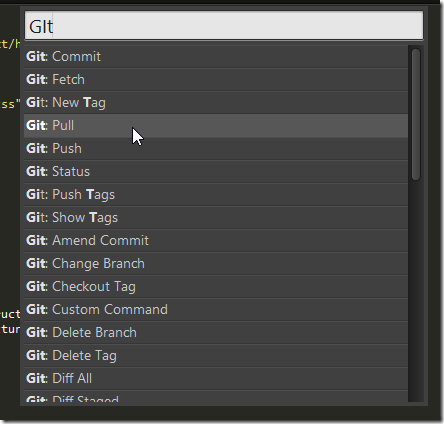Choose the Git: Push command
Screen dimensions: 444x424
click(216, 149)
